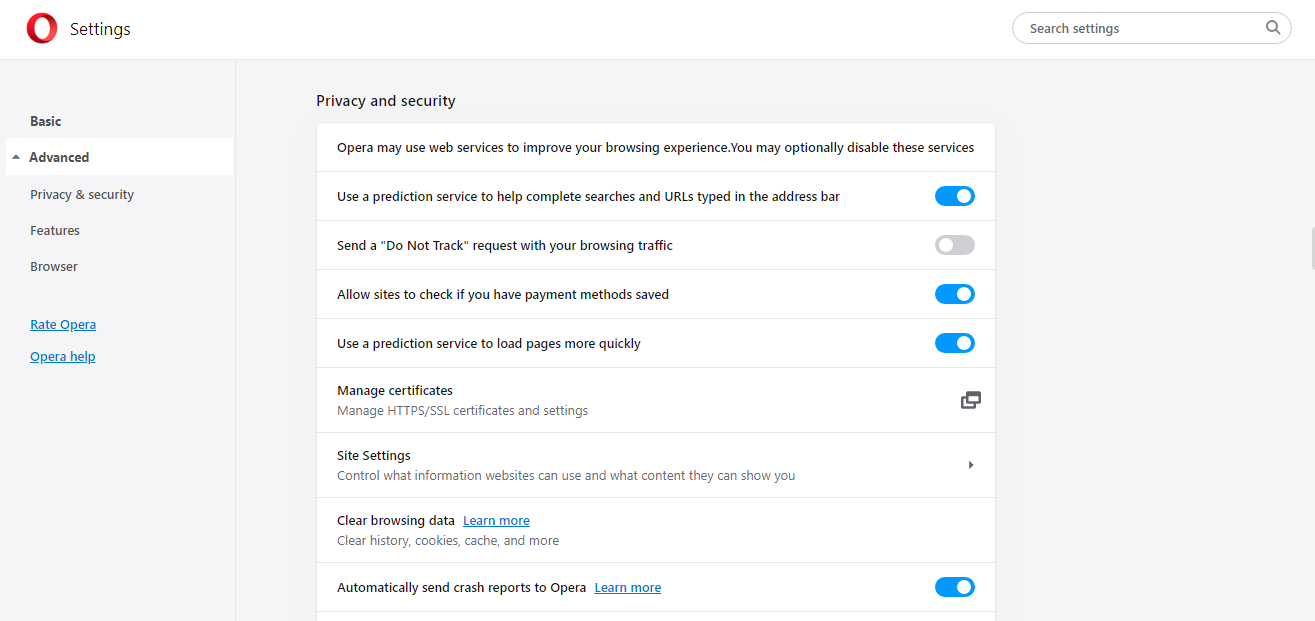Select Privacy & security in sidebar

click(82, 195)
